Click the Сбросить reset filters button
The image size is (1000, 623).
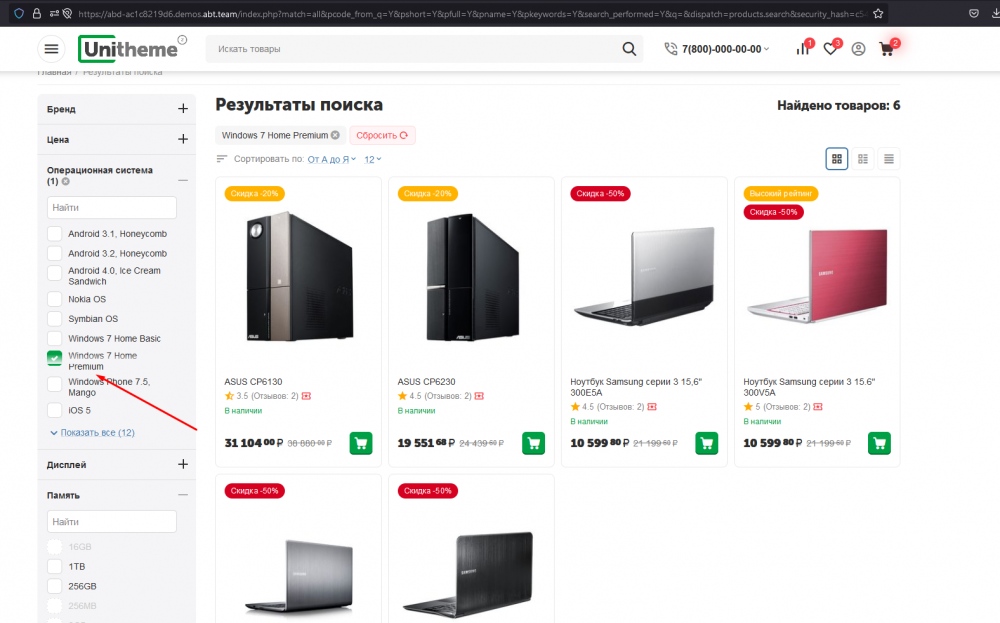click(382, 135)
